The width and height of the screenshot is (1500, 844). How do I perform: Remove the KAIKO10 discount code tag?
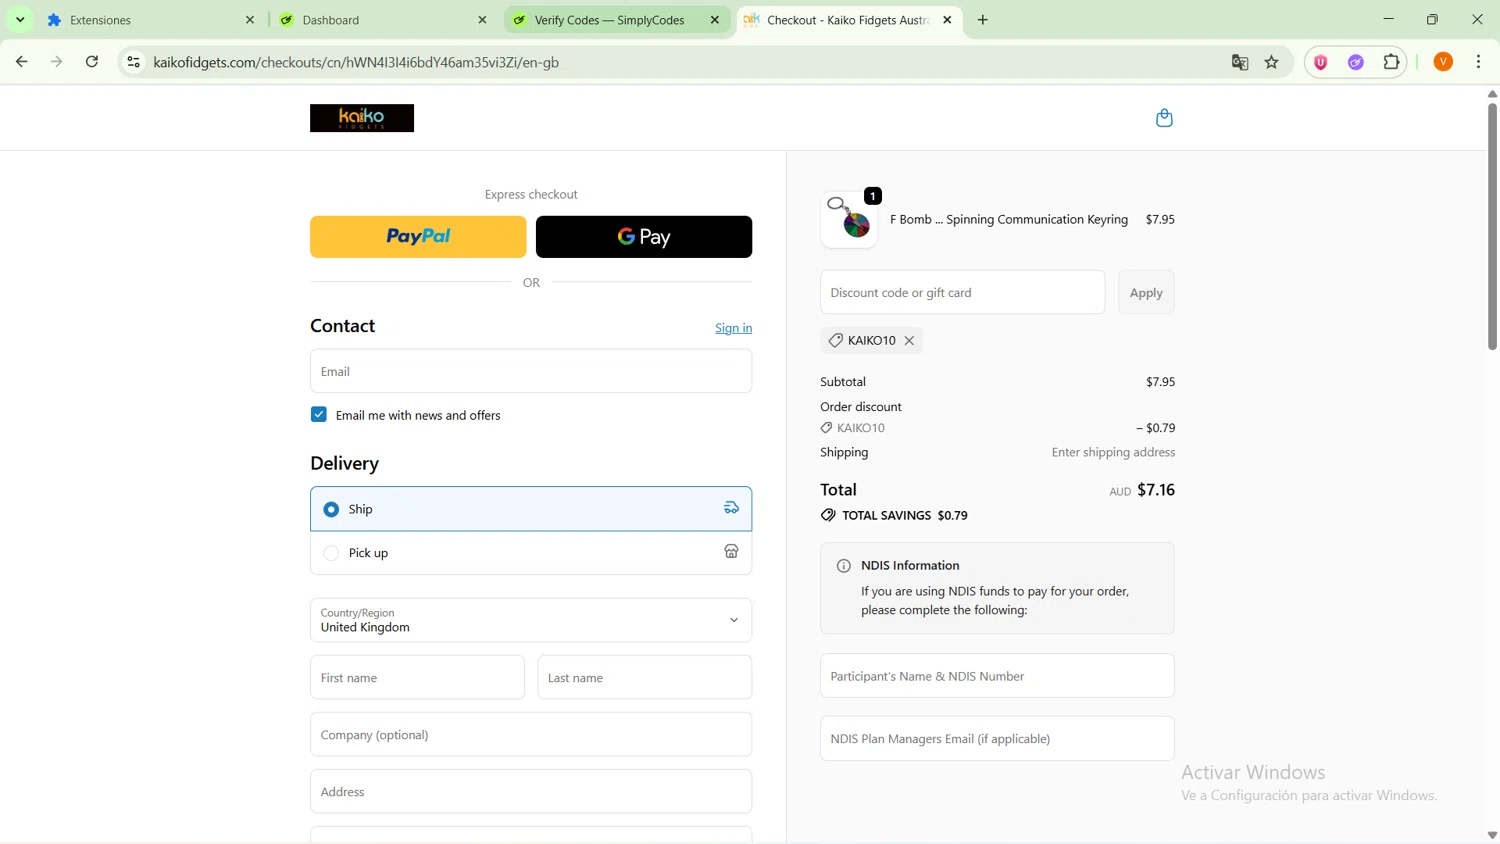(909, 341)
